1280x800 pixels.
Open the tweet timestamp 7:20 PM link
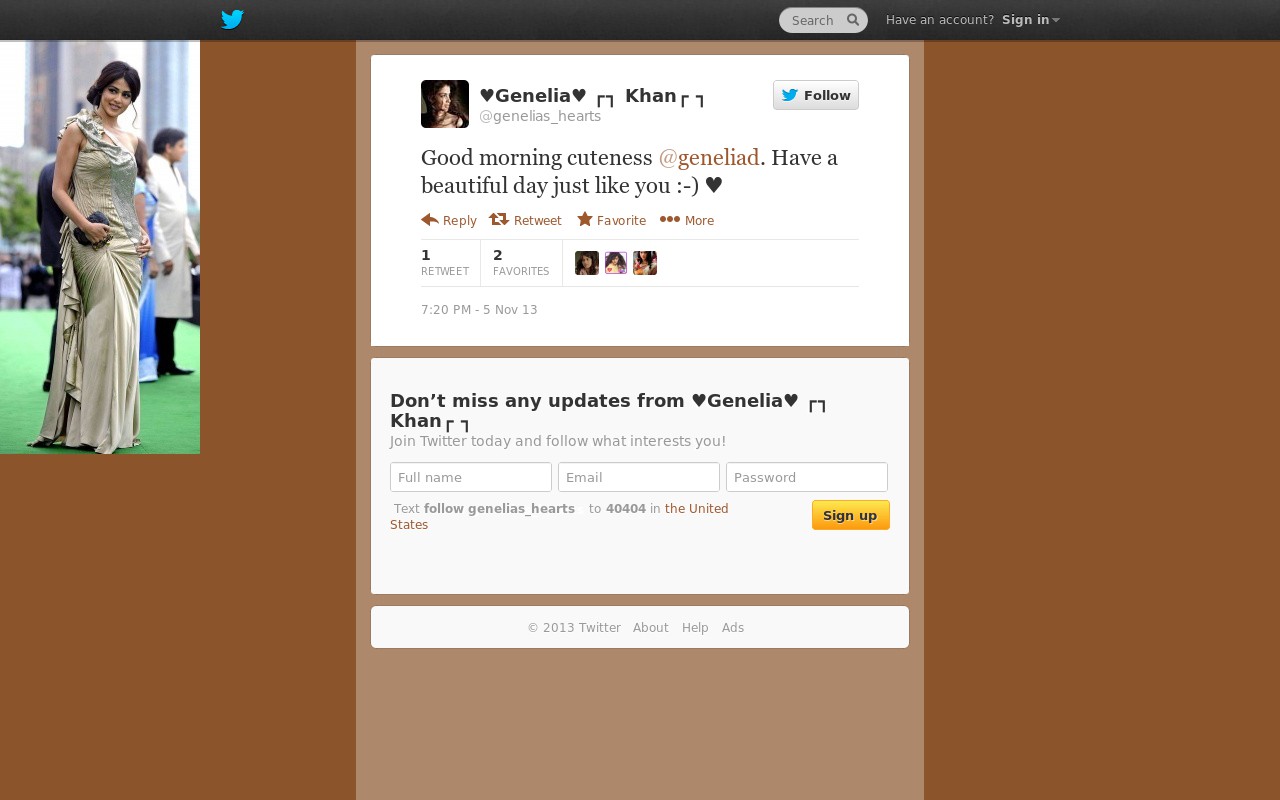tap(479, 310)
